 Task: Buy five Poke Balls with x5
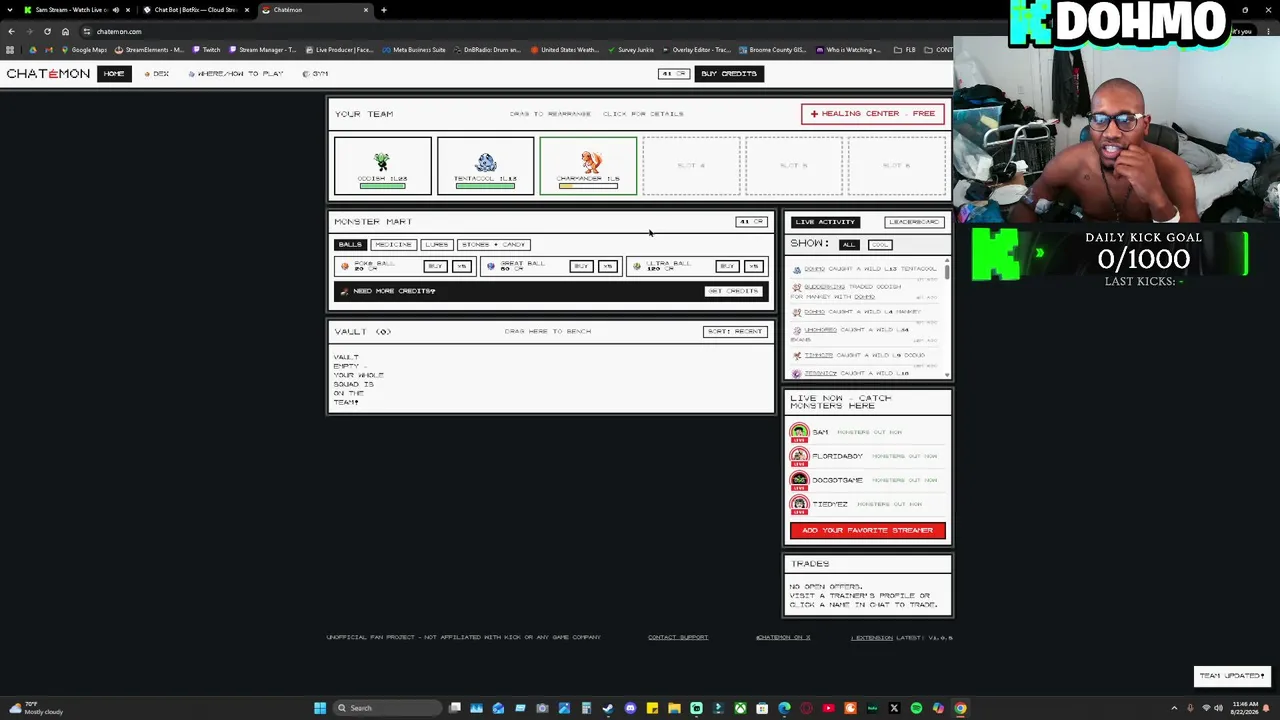coord(461,266)
